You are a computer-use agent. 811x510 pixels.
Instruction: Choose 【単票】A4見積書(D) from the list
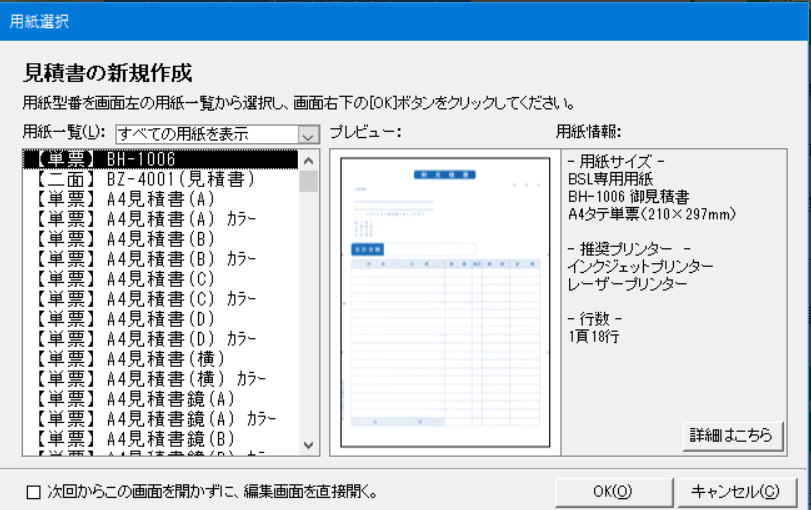tap(160, 318)
